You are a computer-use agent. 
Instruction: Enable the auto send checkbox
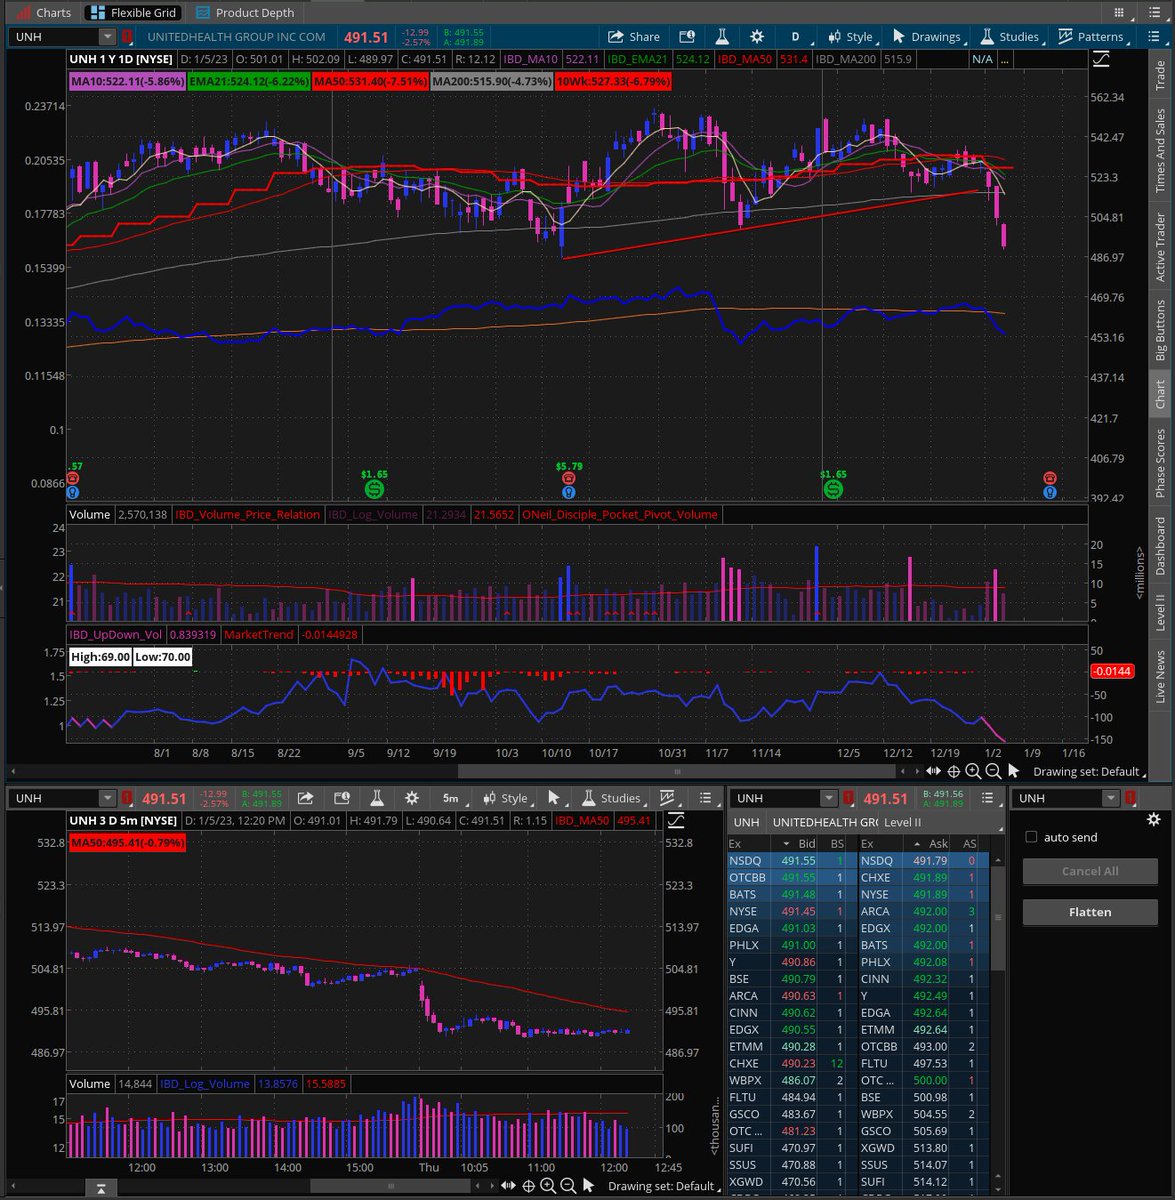coord(1031,837)
